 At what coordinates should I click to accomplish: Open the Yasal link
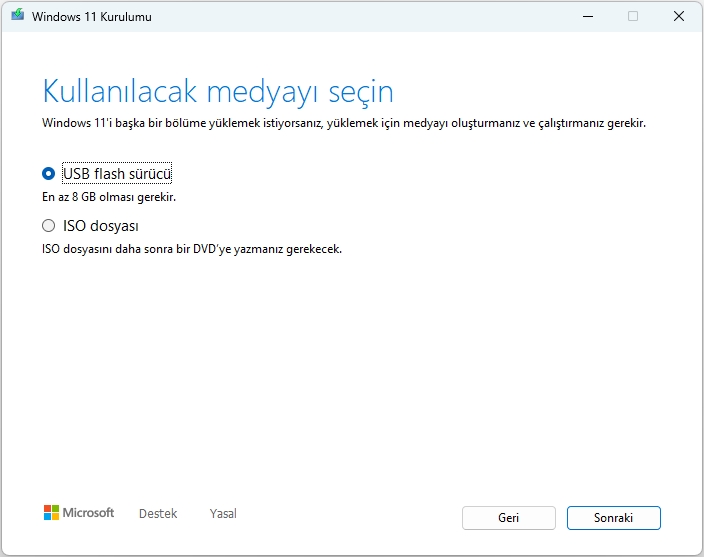tap(223, 513)
